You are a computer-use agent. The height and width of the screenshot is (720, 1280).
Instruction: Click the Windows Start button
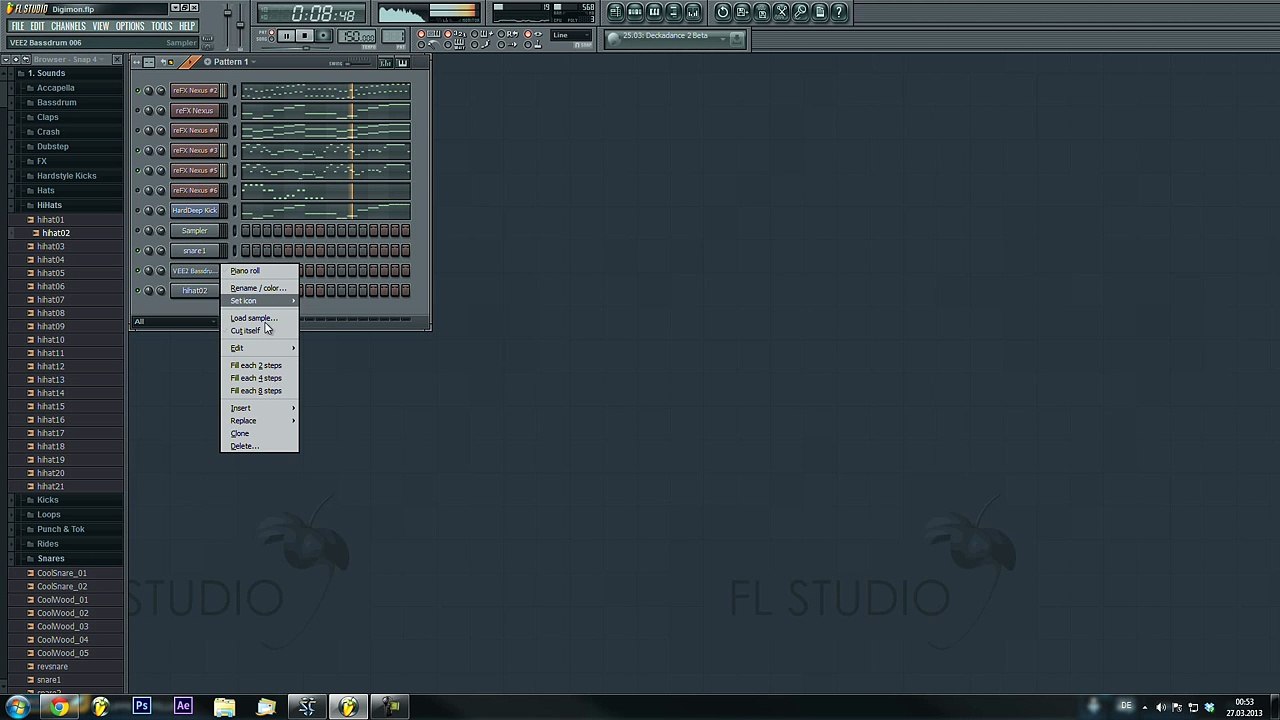click(x=17, y=707)
